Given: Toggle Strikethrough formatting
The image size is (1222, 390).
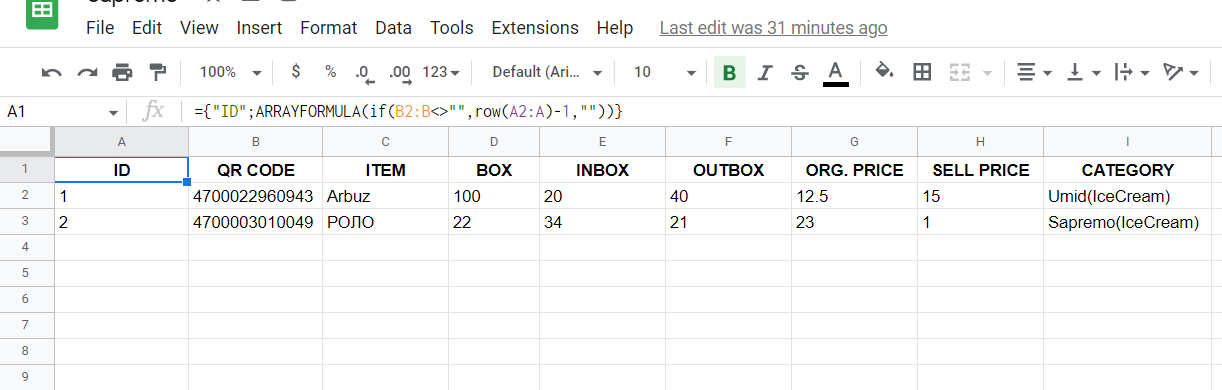Looking at the screenshot, I should [x=799, y=72].
